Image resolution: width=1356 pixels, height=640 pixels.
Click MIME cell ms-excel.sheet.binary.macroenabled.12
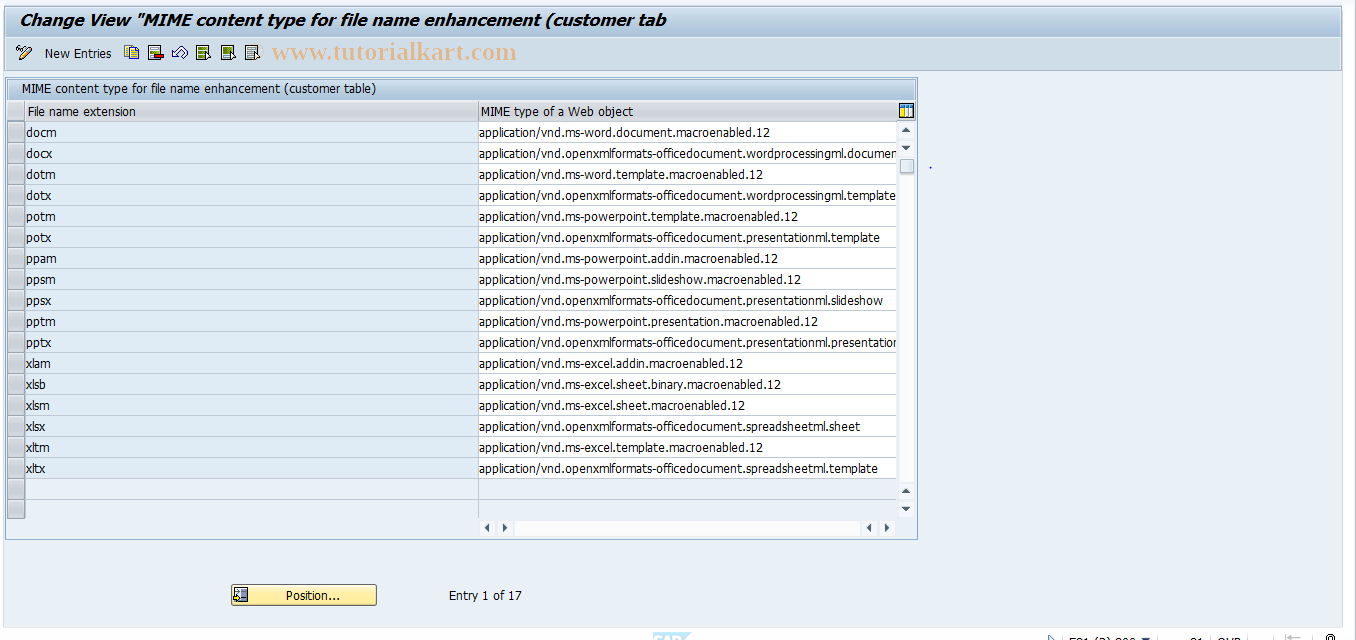pos(688,384)
